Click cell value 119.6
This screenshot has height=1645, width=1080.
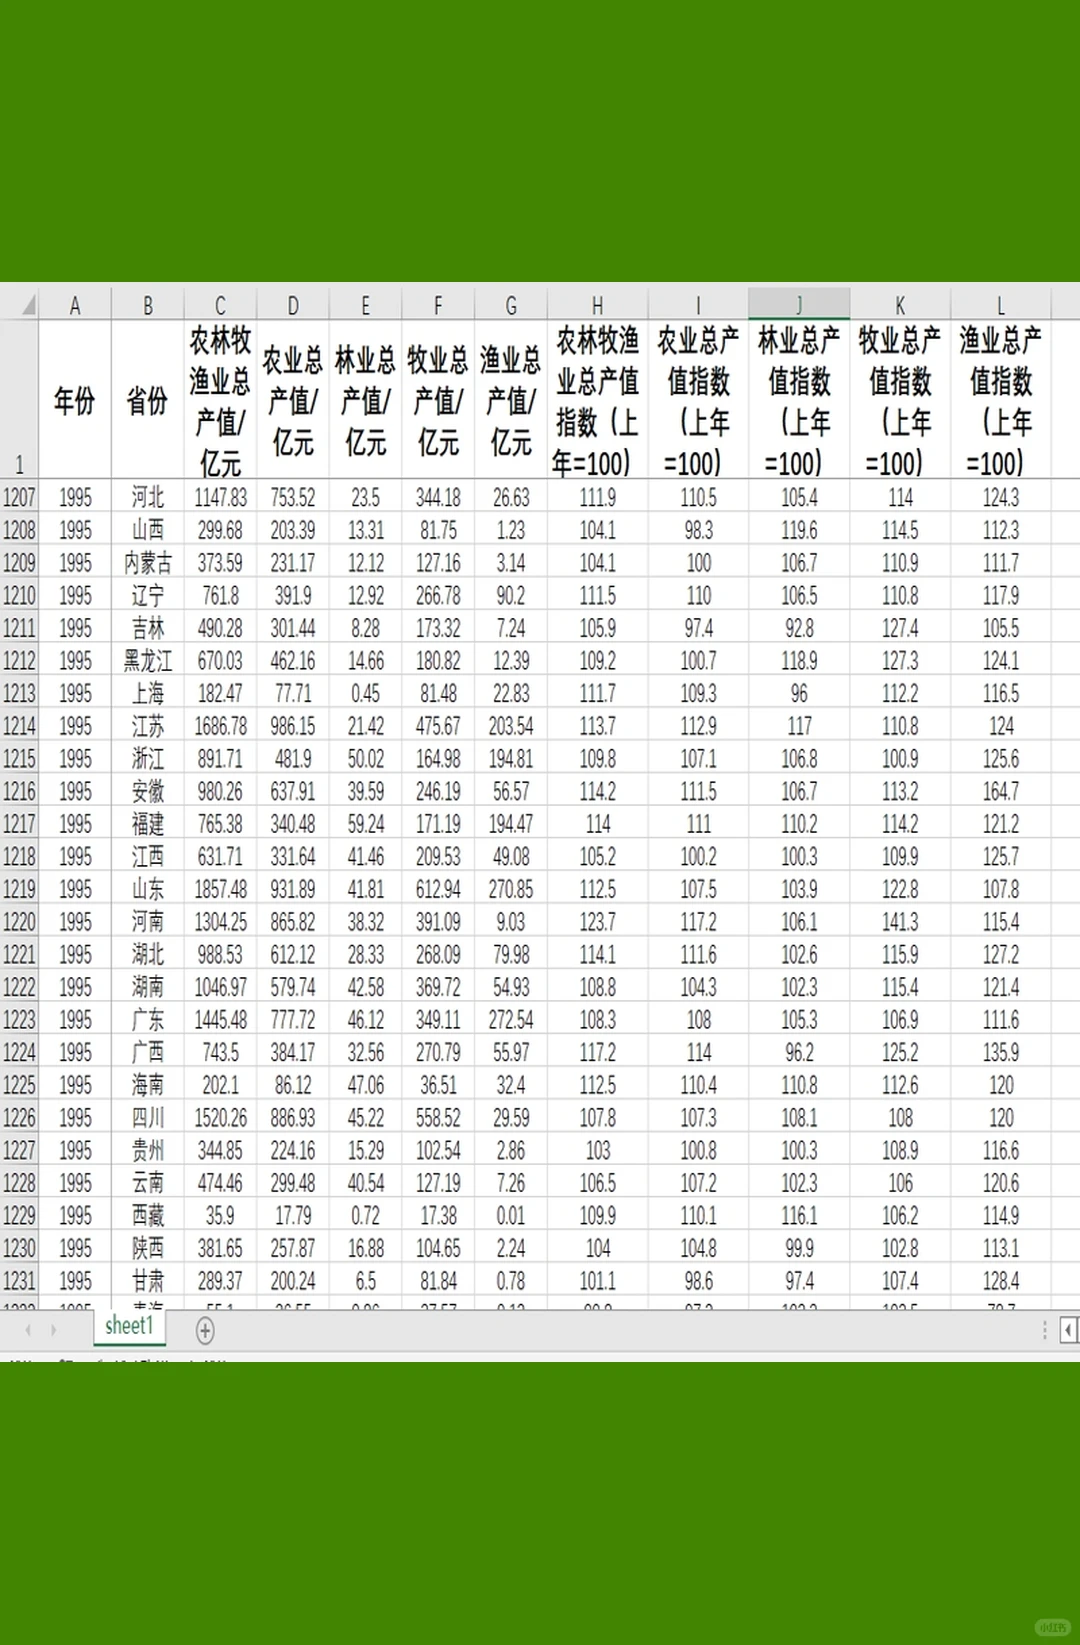tap(799, 530)
